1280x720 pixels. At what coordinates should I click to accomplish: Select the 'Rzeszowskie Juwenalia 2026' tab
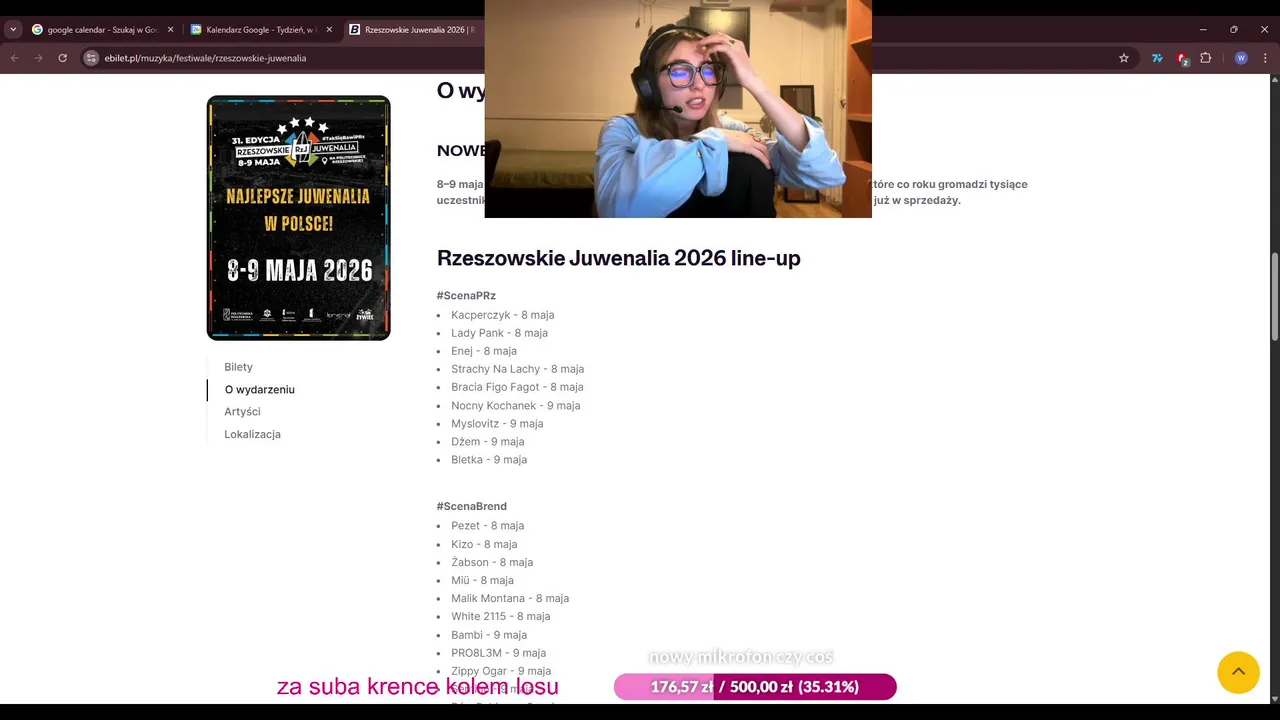tap(412, 30)
